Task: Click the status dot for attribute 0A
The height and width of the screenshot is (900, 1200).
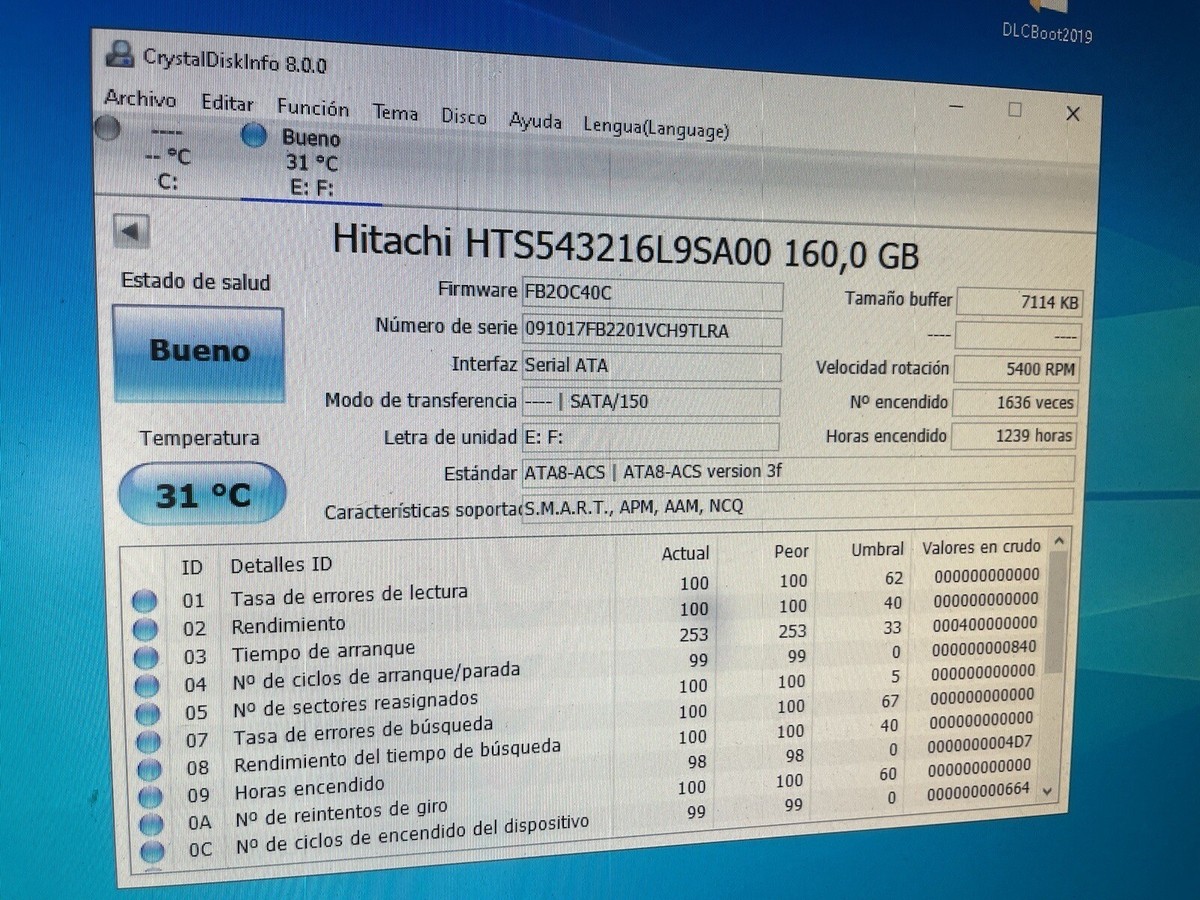Action: pos(152,824)
